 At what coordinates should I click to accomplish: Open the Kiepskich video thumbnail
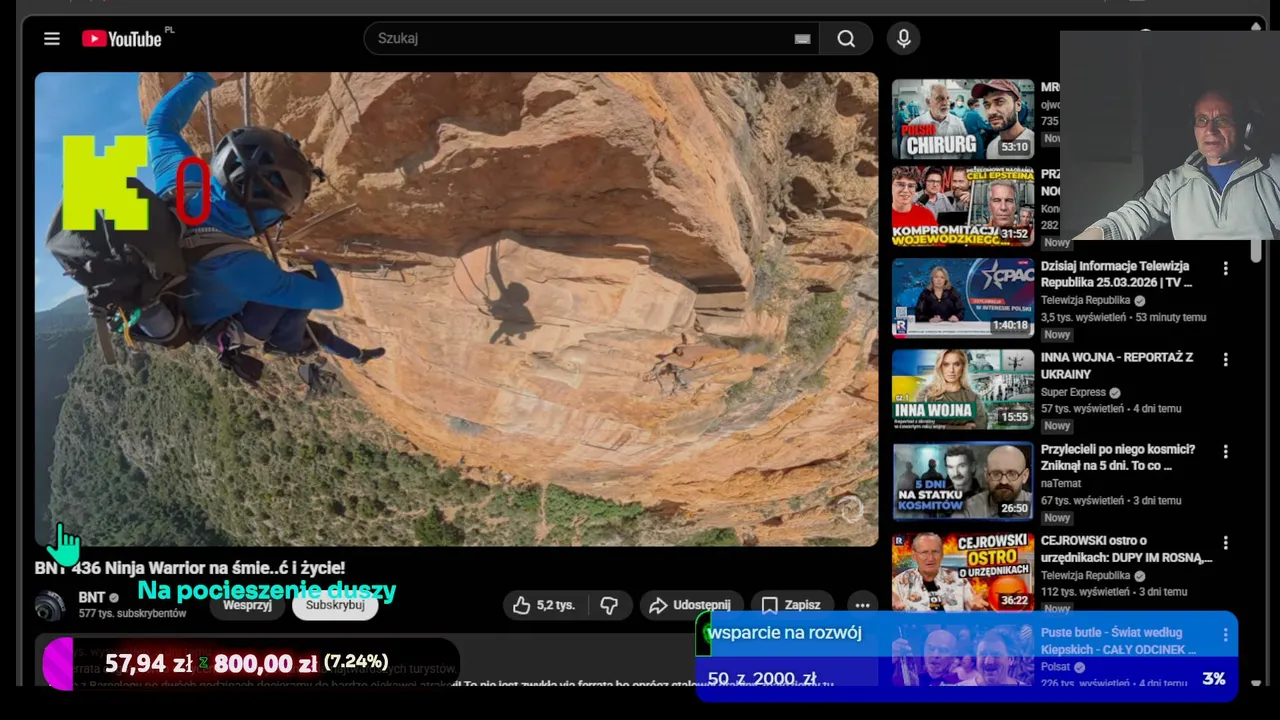963,655
